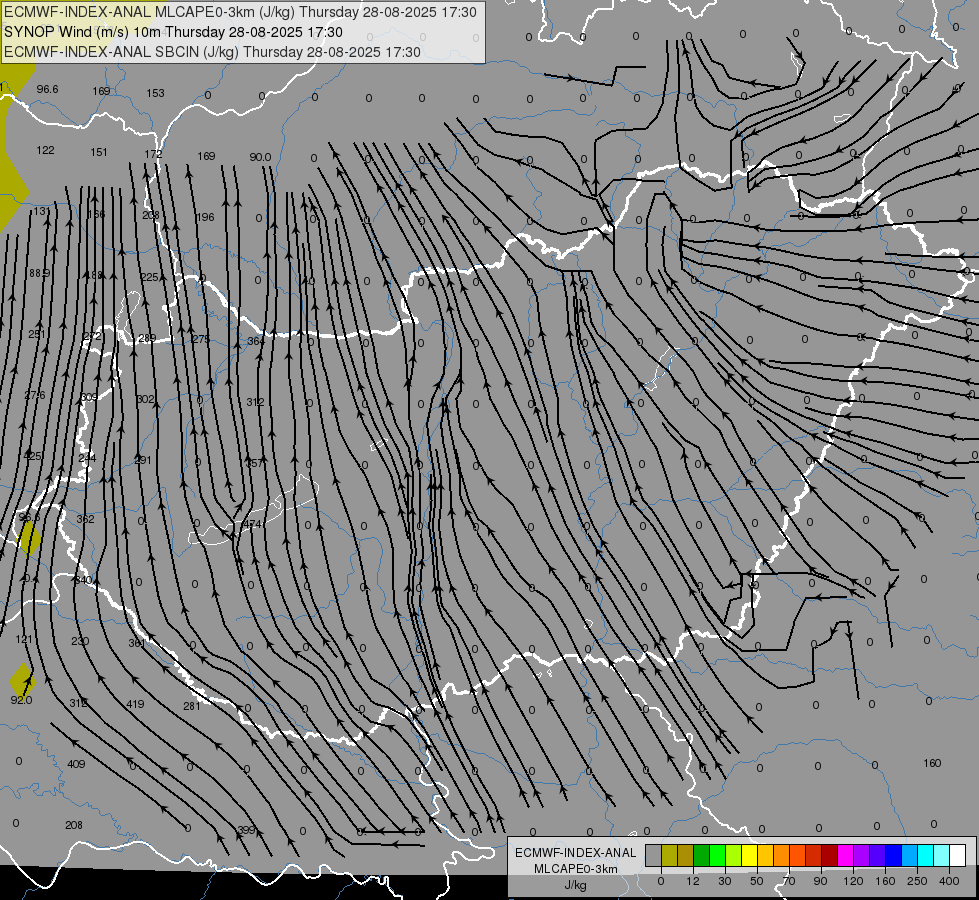
Task: Click the legend tick label 30
Action: pyautogui.click(x=725, y=881)
